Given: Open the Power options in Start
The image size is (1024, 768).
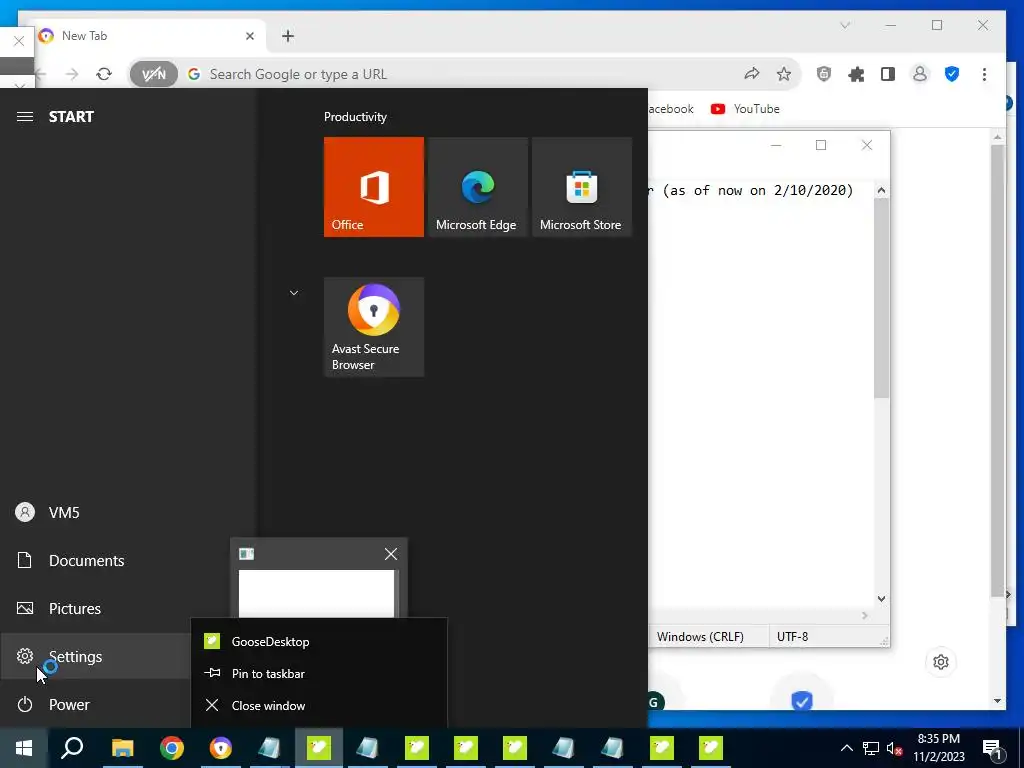Looking at the screenshot, I should (x=95, y=705).
